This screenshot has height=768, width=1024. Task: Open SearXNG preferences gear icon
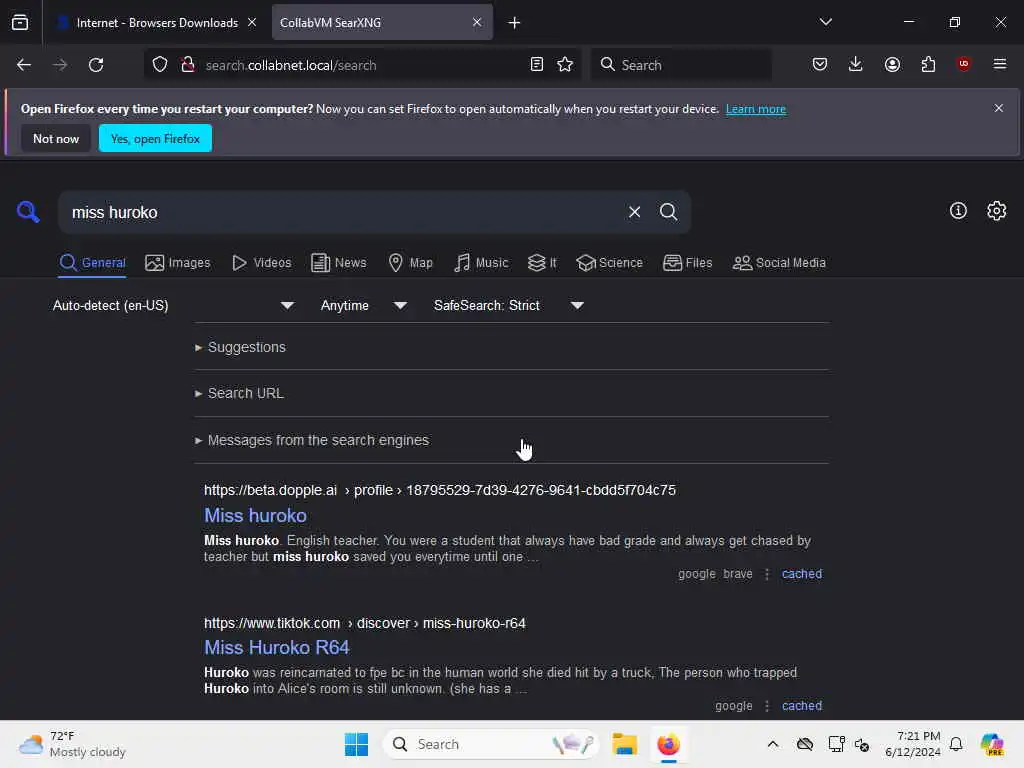point(997,210)
